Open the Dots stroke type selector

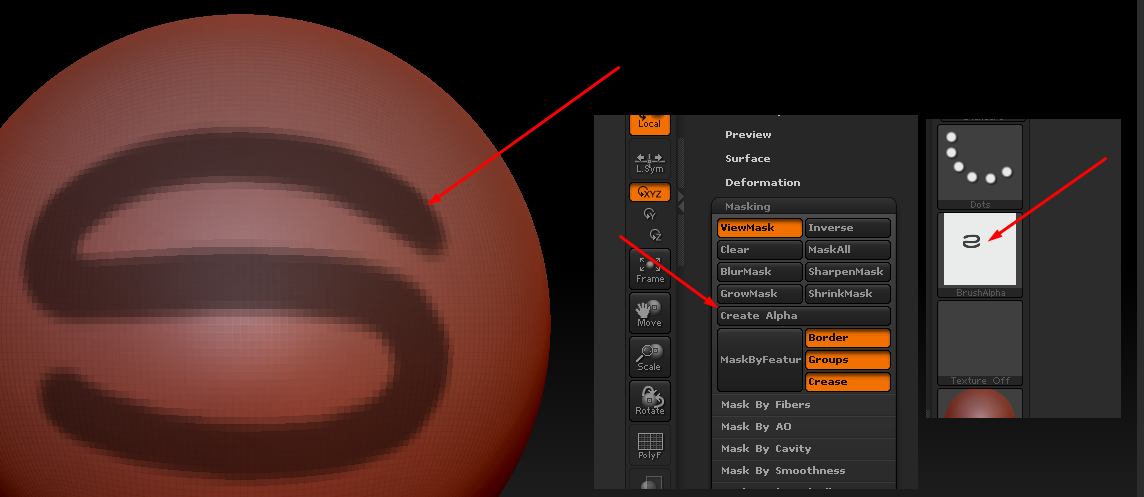[x=980, y=167]
